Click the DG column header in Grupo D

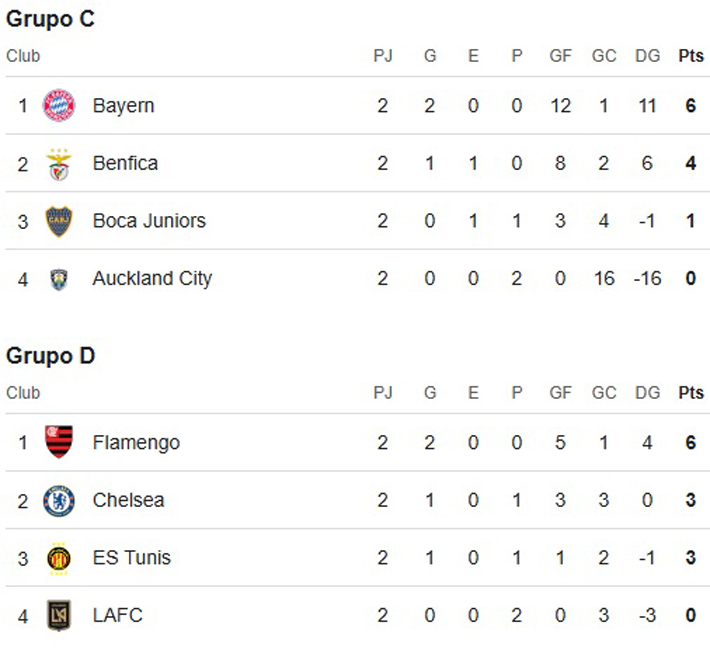click(x=648, y=392)
